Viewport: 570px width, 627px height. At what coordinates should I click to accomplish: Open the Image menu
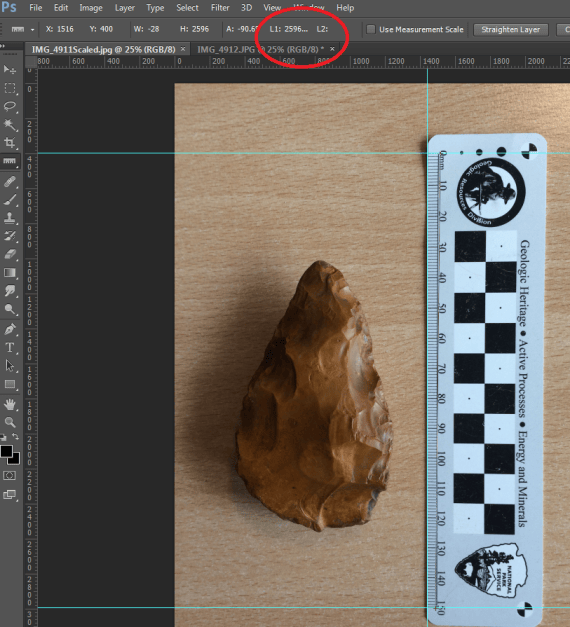(x=91, y=8)
